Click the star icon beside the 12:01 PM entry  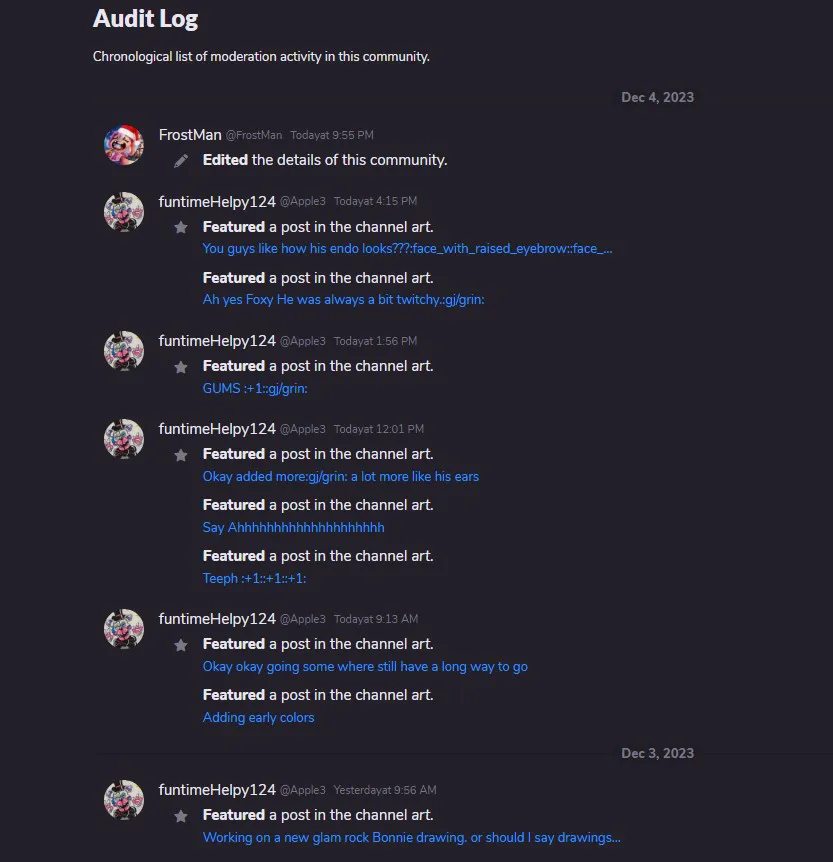pos(181,454)
